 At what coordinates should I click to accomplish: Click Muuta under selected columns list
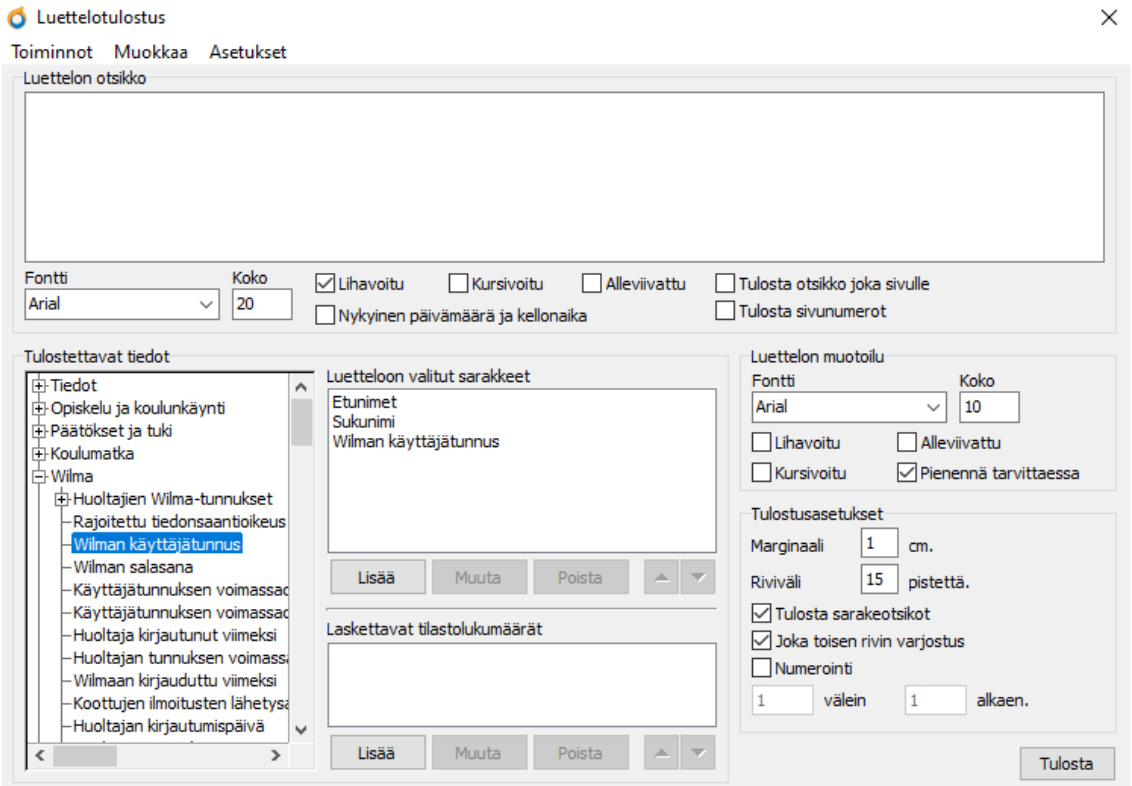478,577
